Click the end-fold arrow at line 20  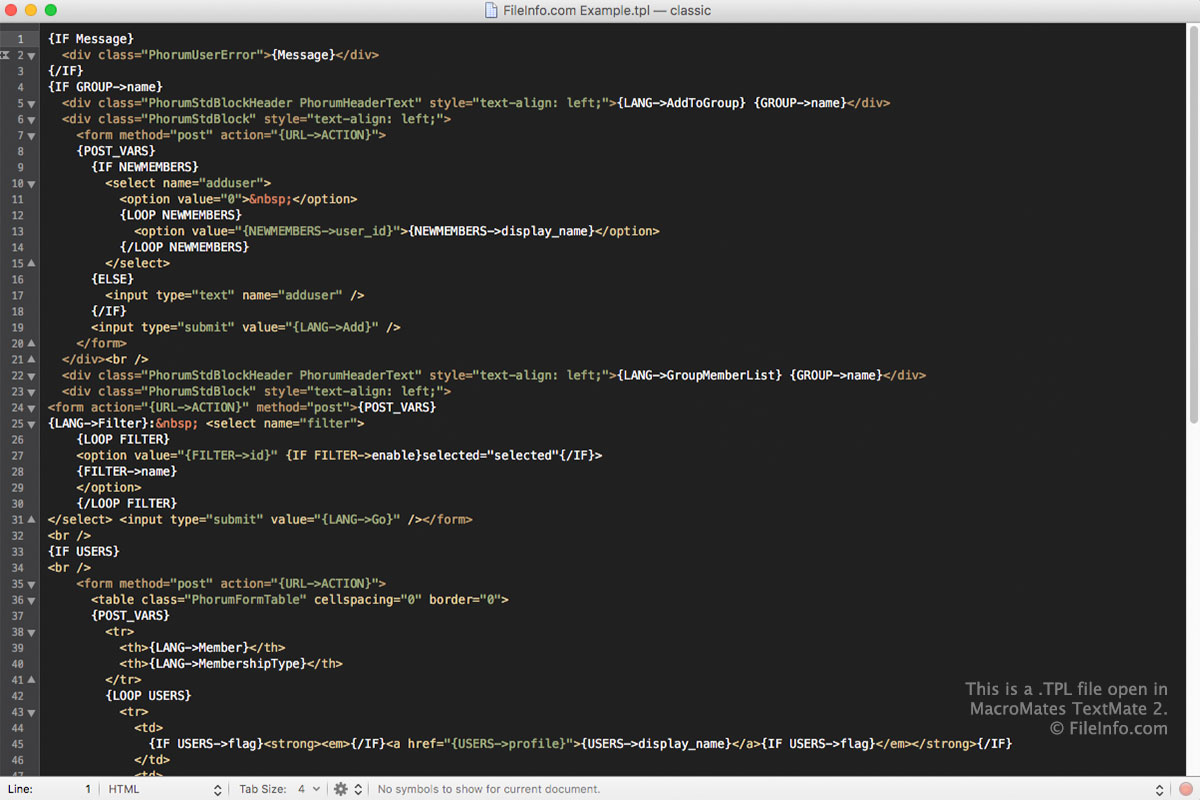(x=31, y=343)
